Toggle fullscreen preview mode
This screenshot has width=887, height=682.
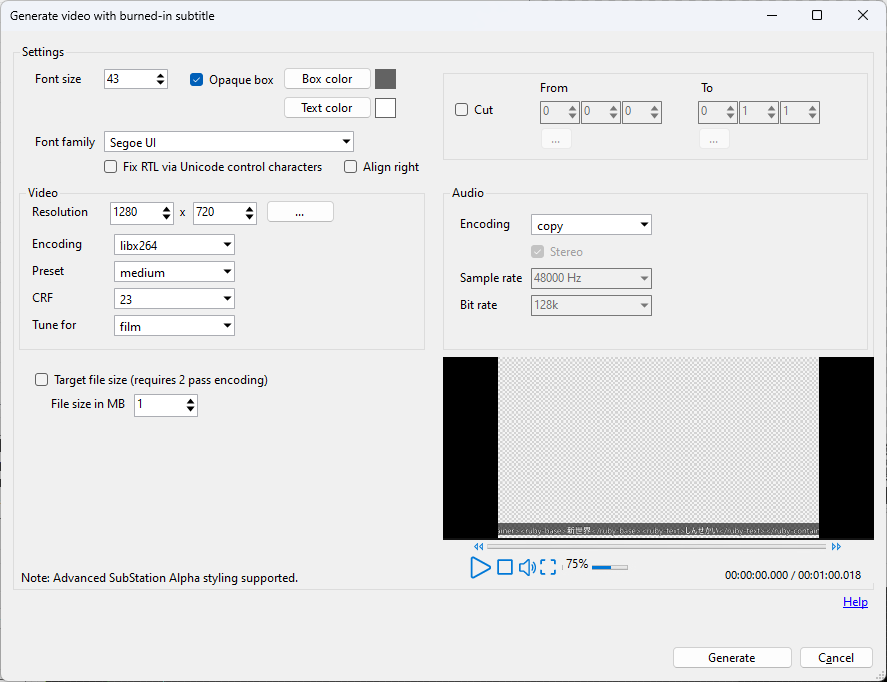548,566
